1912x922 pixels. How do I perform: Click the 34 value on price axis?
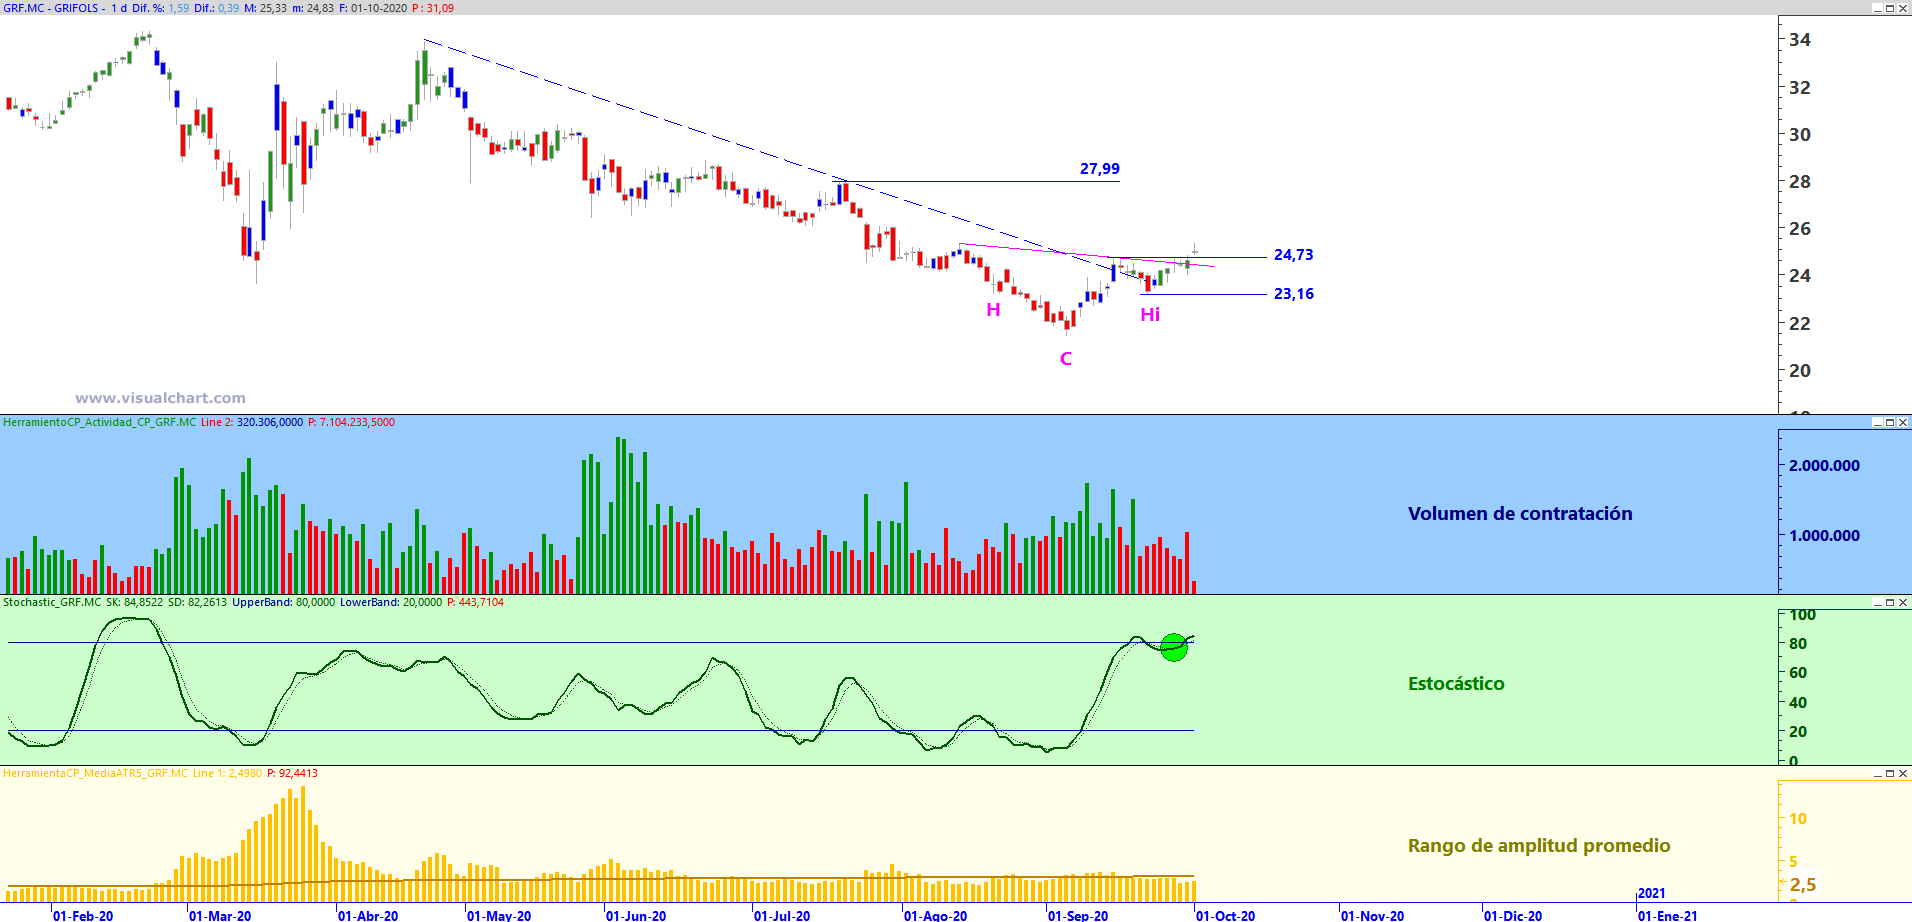tap(1800, 40)
